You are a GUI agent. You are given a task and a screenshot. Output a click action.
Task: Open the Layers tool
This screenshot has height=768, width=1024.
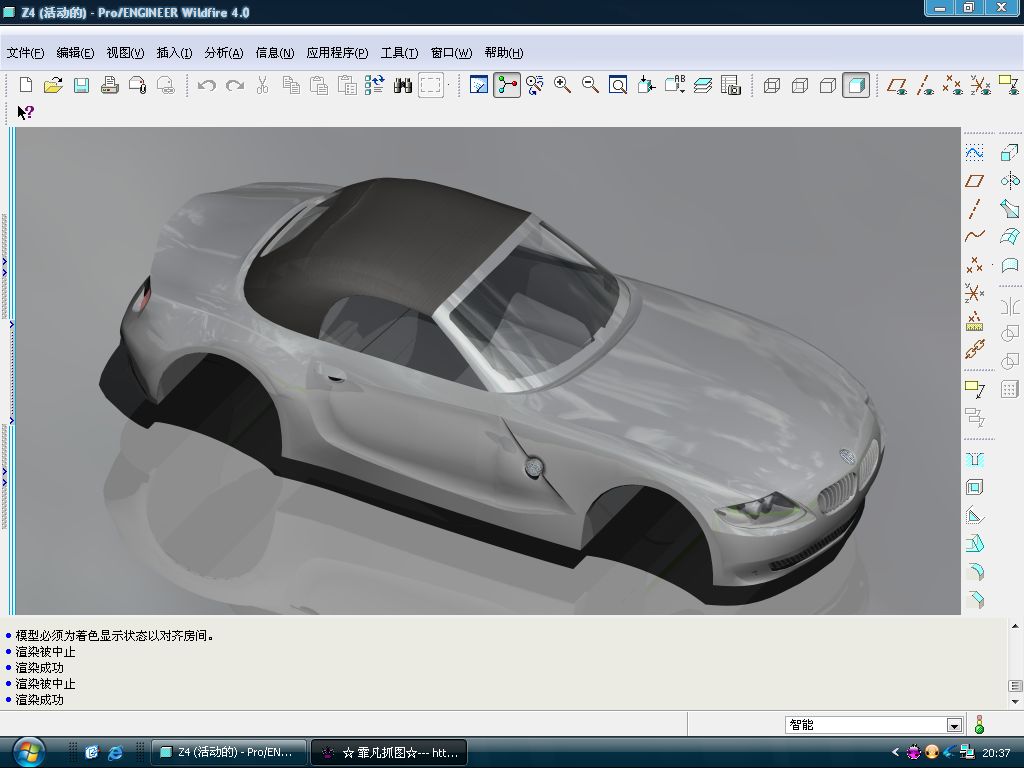click(x=703, y=85)
